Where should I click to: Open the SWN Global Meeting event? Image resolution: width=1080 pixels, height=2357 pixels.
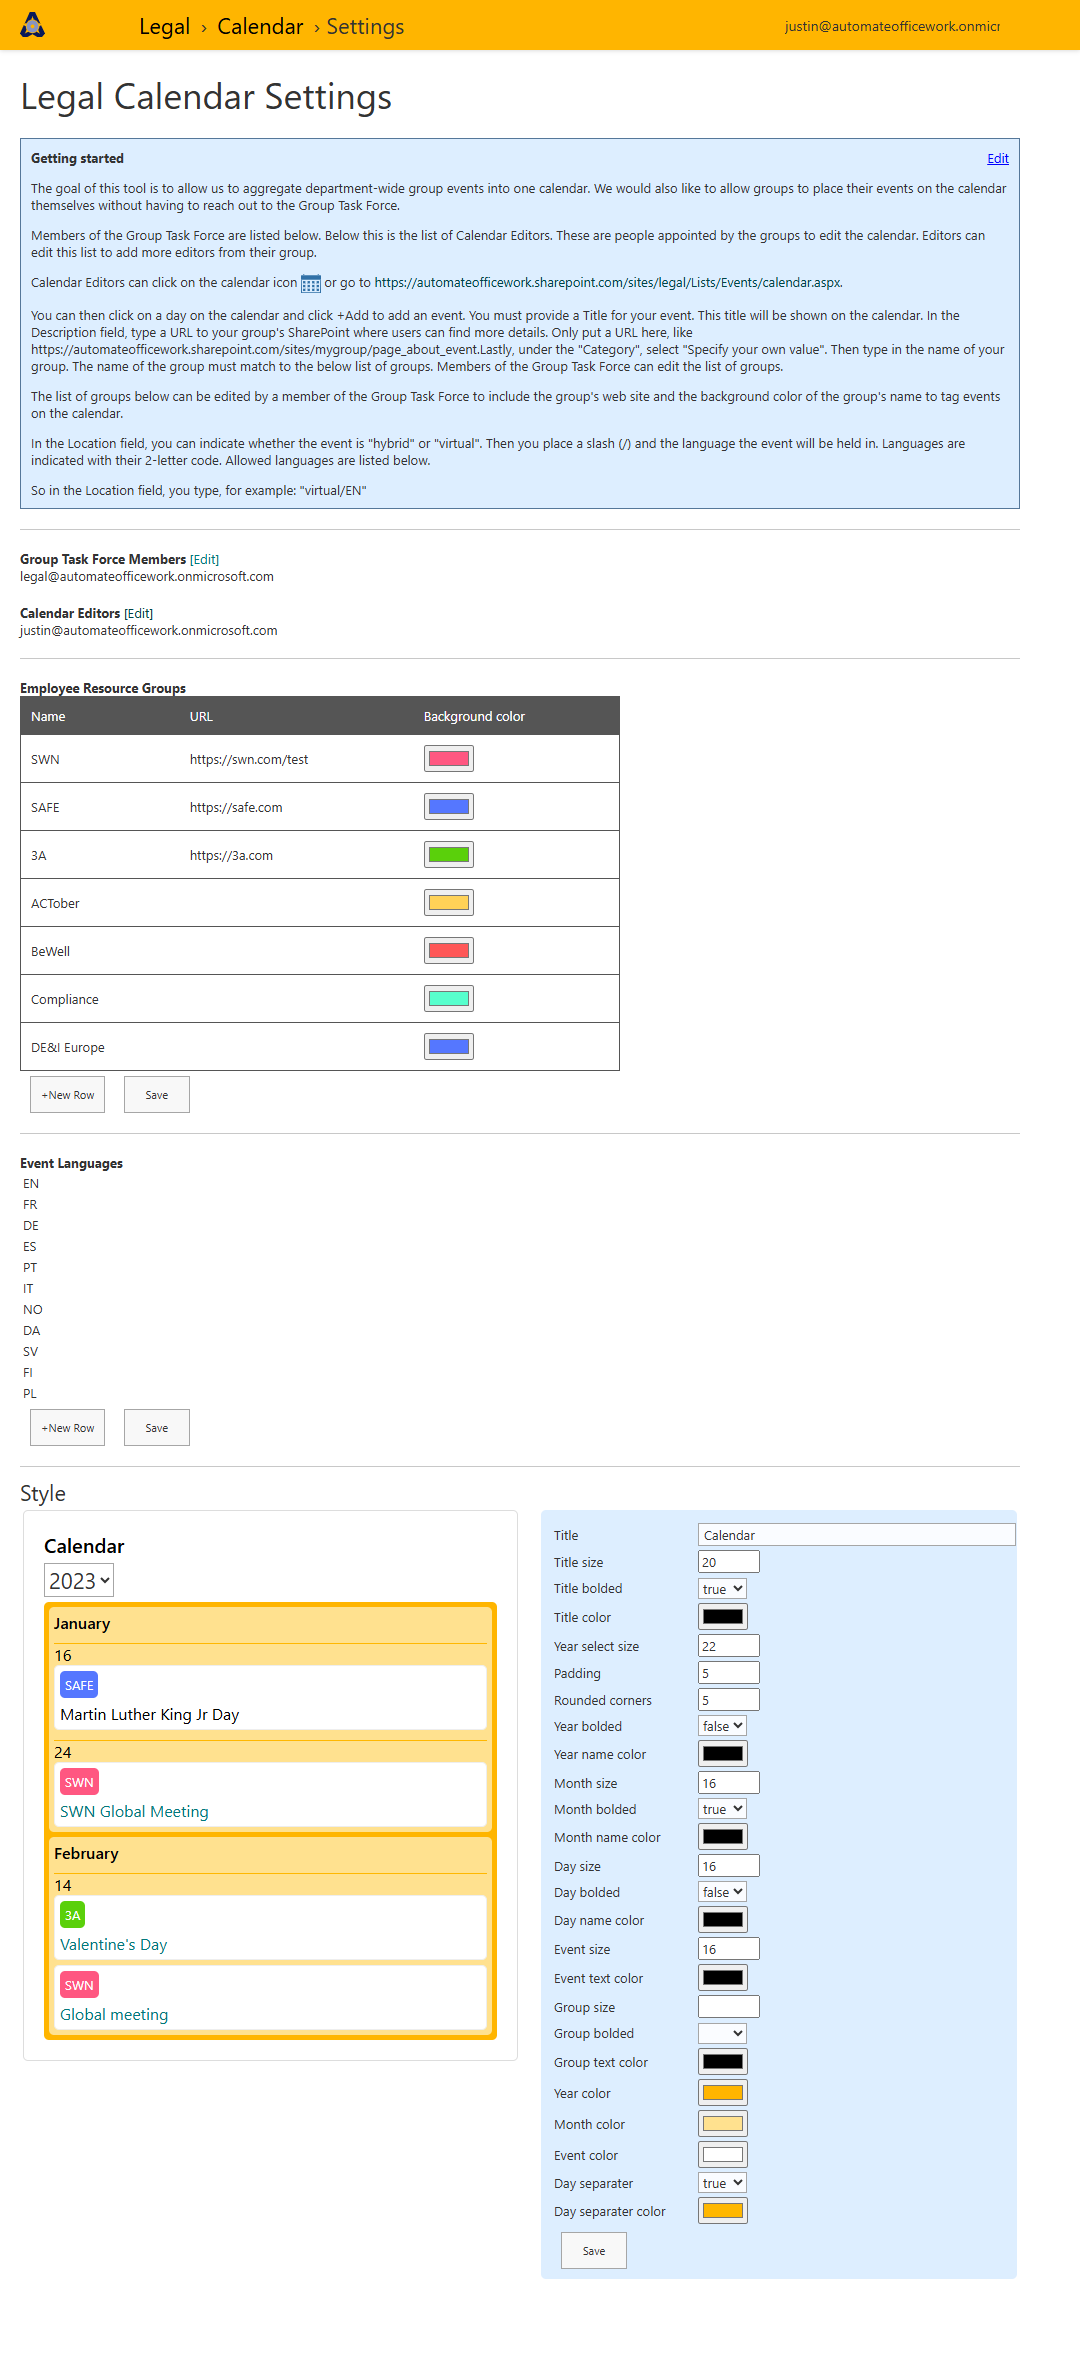tap(134, 1812)
